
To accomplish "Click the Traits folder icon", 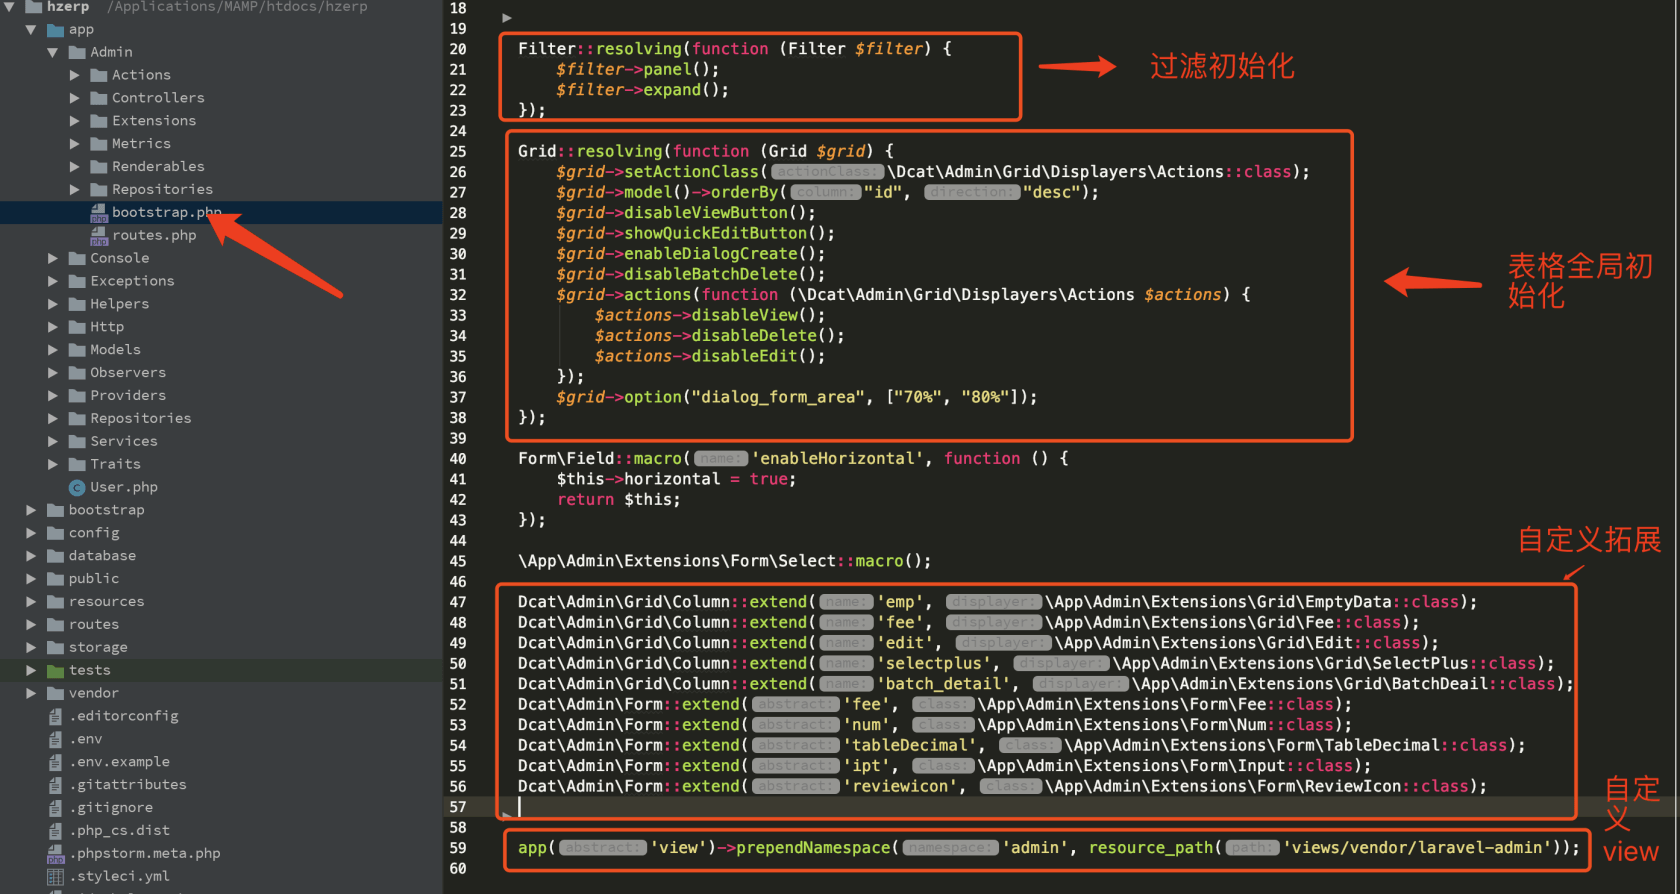I will (77, 464).
